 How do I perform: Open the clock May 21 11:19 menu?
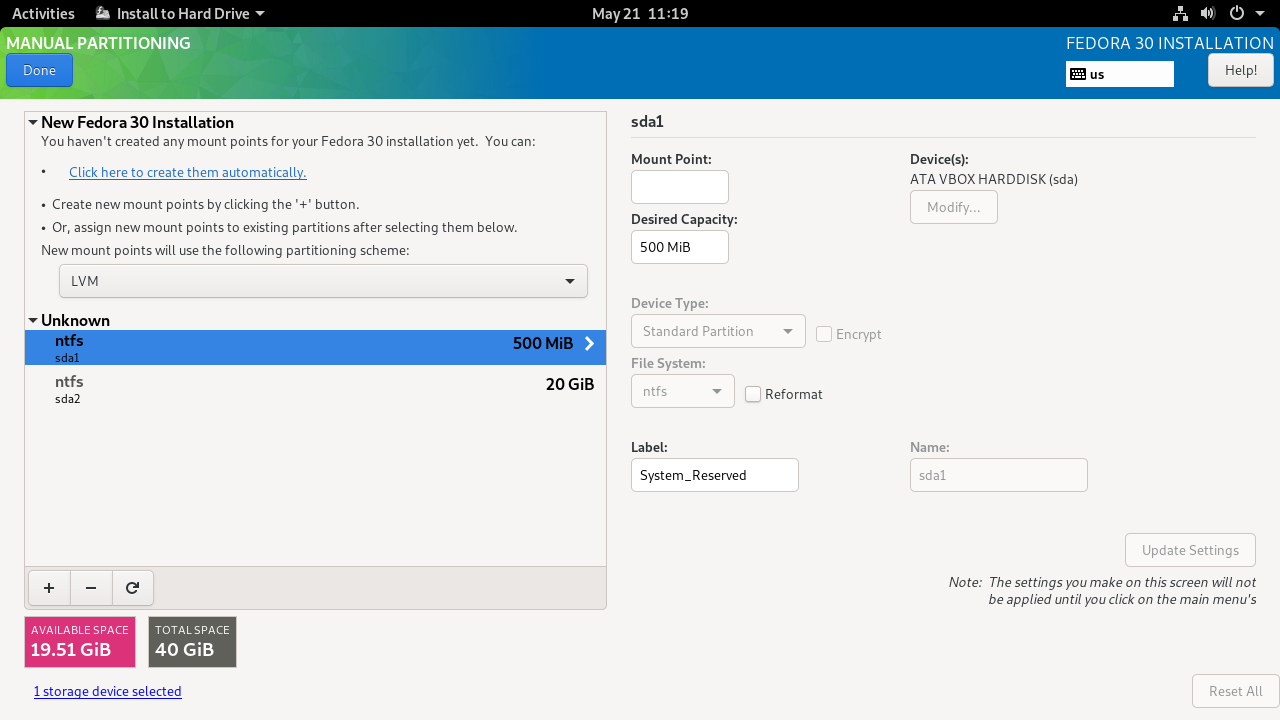point(640,14)
